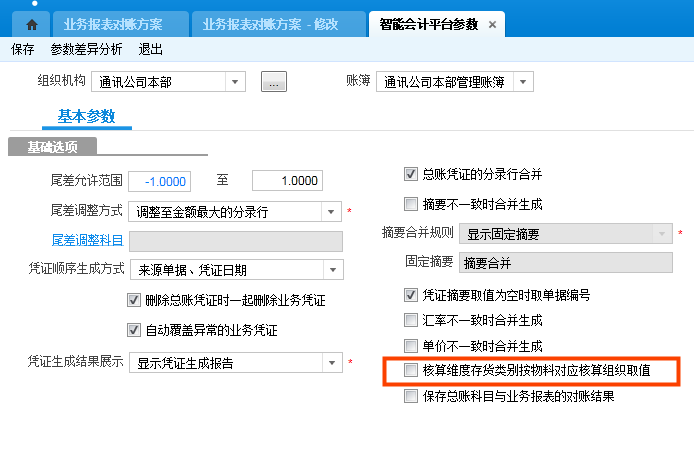Select the 基本参数 section tab
The height and width of the screenshot is (470, 694).
point(87,116)
